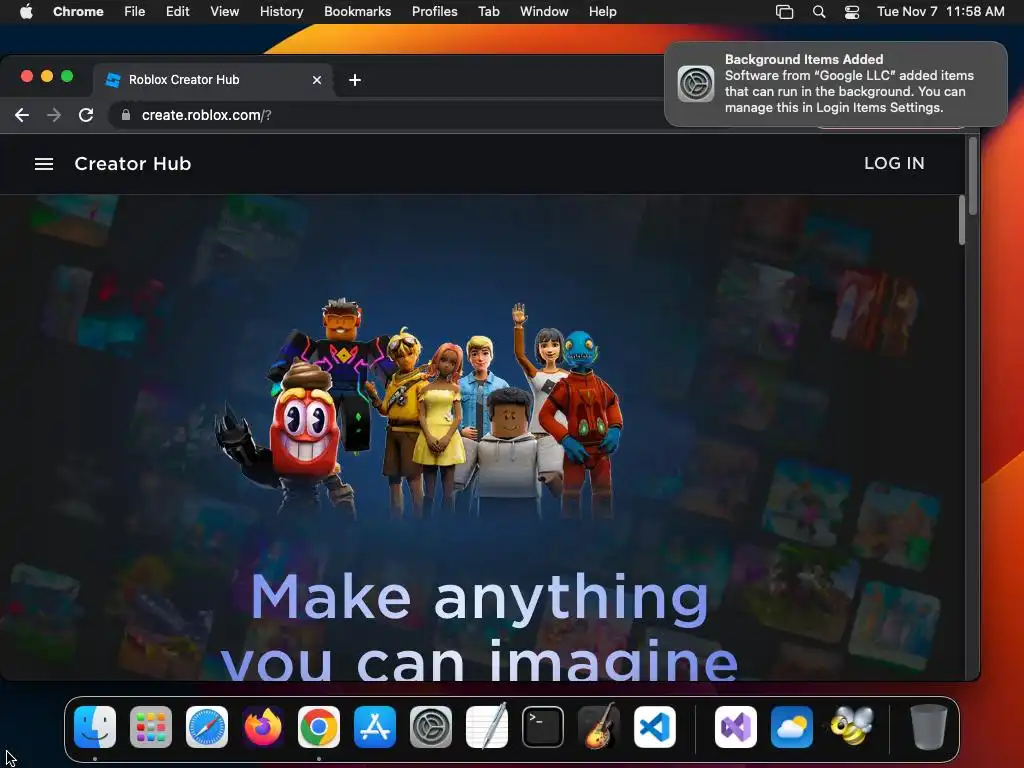
Task: Click the Chrome window vertical scrollbar
Action: tap(972, 176)
